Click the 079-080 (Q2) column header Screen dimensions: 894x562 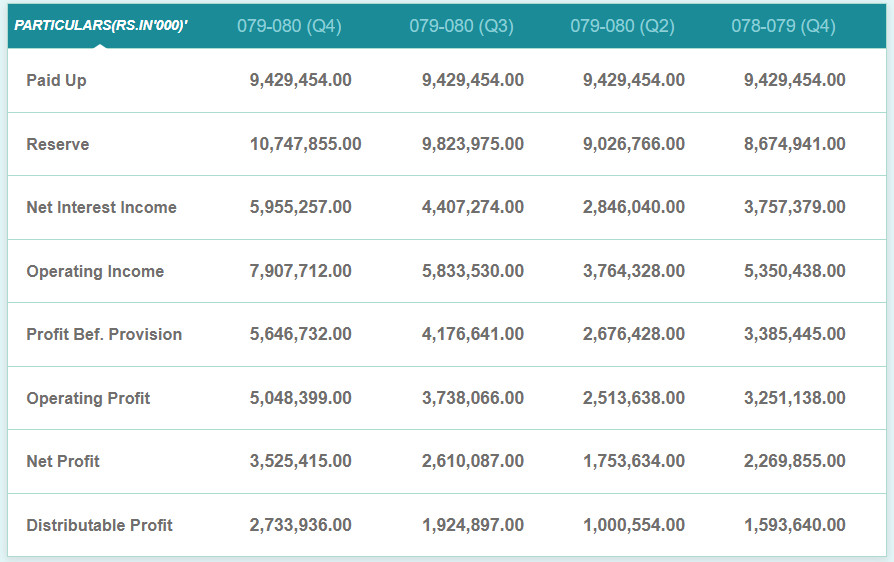(x=622, y=26)
